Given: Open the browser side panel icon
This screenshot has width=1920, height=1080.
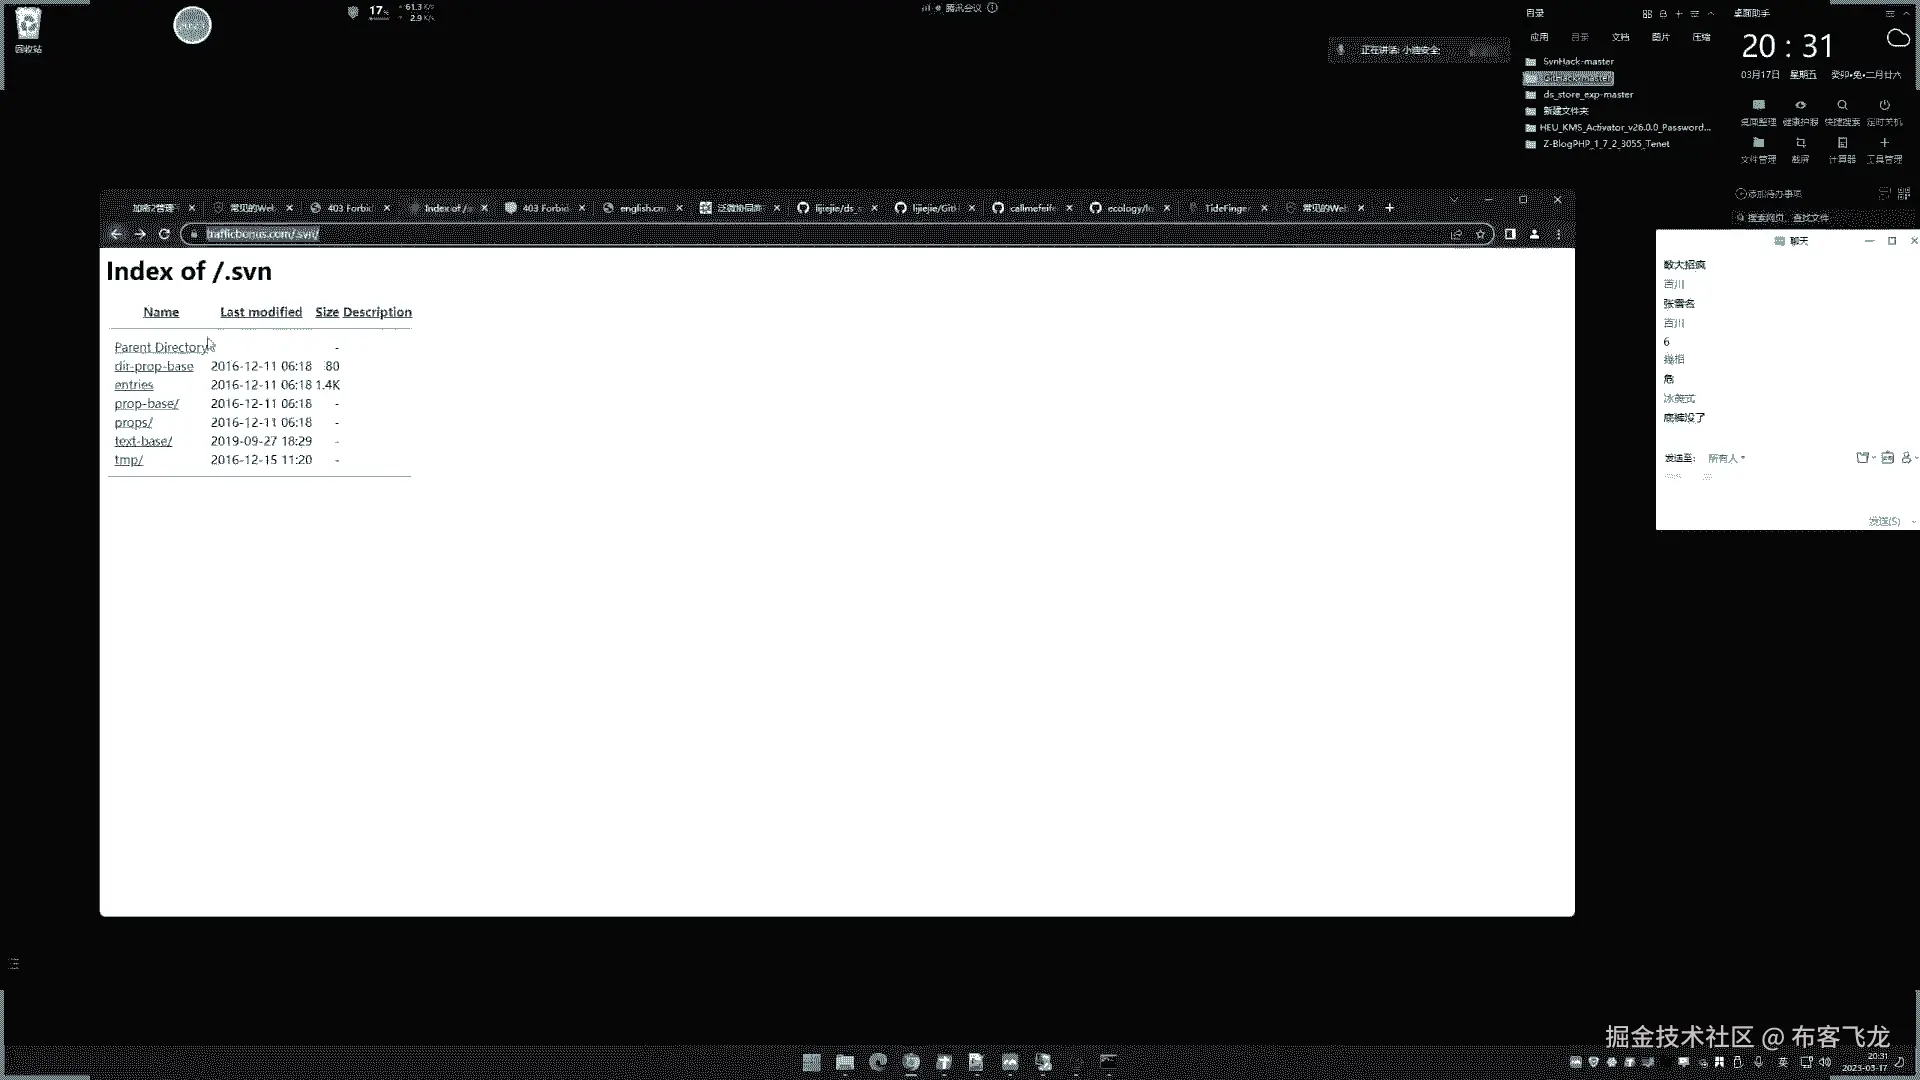Looking at the screenshot, I should tap(1510, 234).
